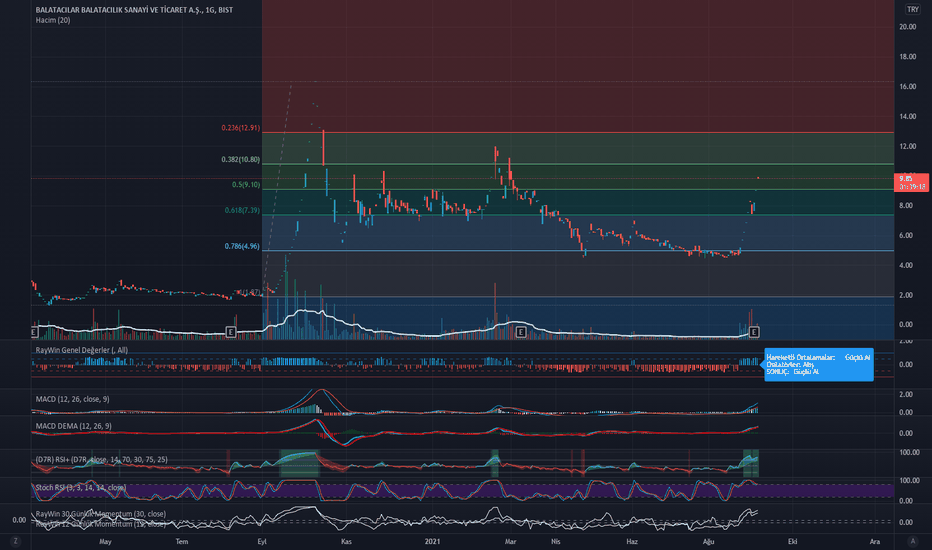The height and width of the screenshot is (550, 932).
Task: Select the RayWin 12 Günlük Momentum label
Action: pyautogui.click(x=100, y=524)
